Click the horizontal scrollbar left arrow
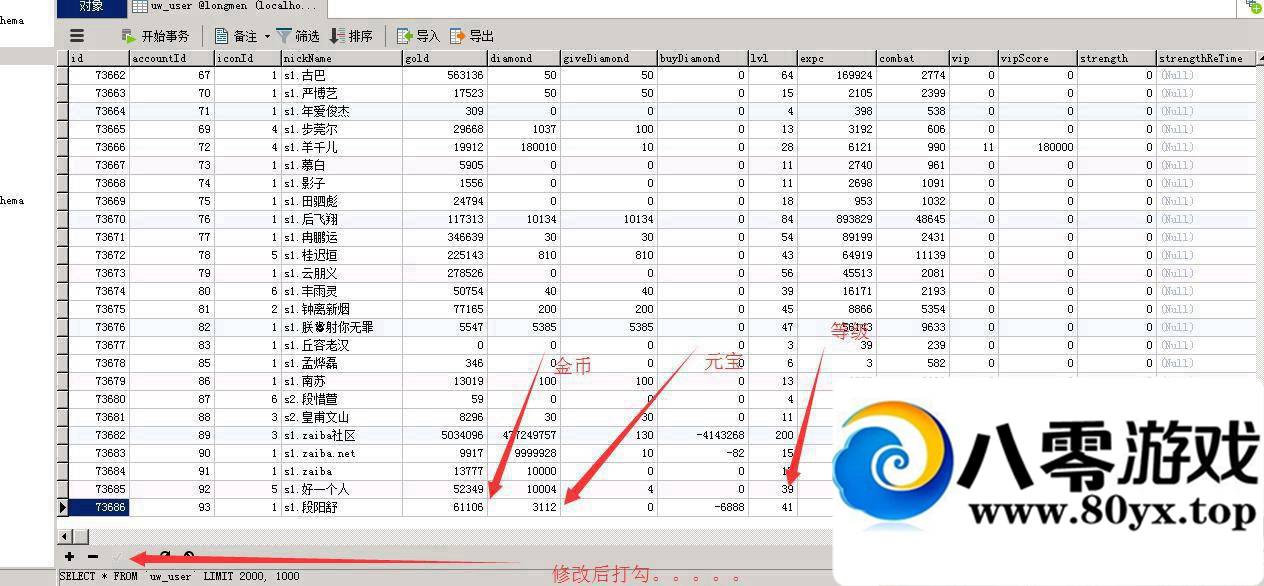Viewport: 1264px width, 586px height. tap(63, 537)
